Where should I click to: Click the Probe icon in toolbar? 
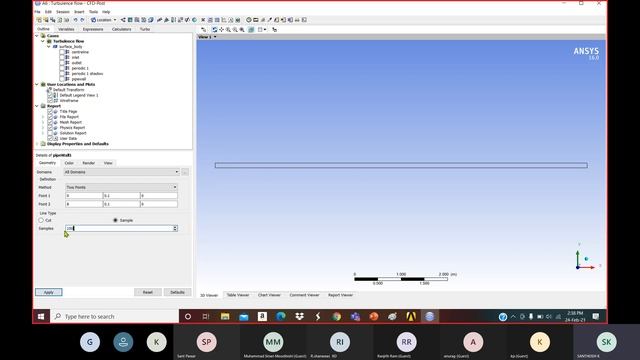pyautogui.click(x=269, y=20)
